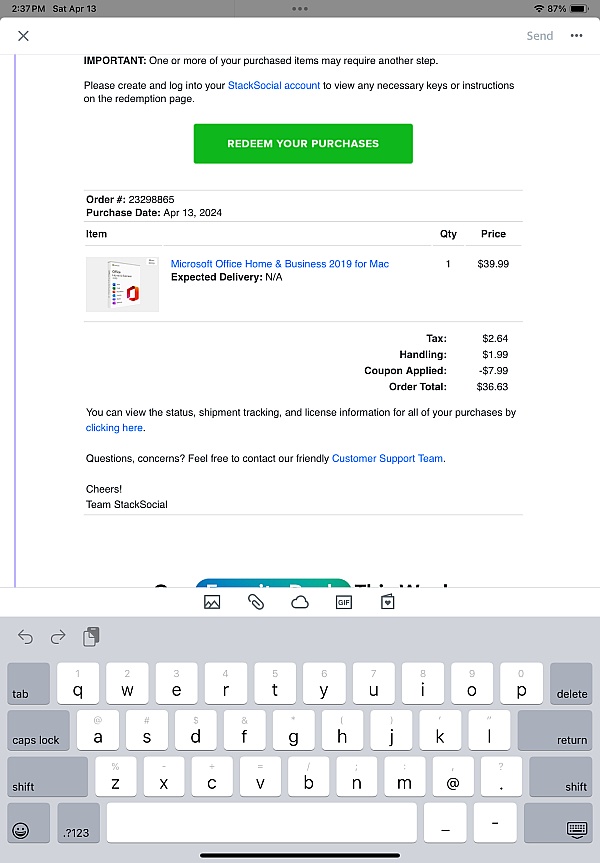The width and height of the screenshot is (600, 863).
Task: Open the more options ellipsis menu
Action: pos(576,36)
